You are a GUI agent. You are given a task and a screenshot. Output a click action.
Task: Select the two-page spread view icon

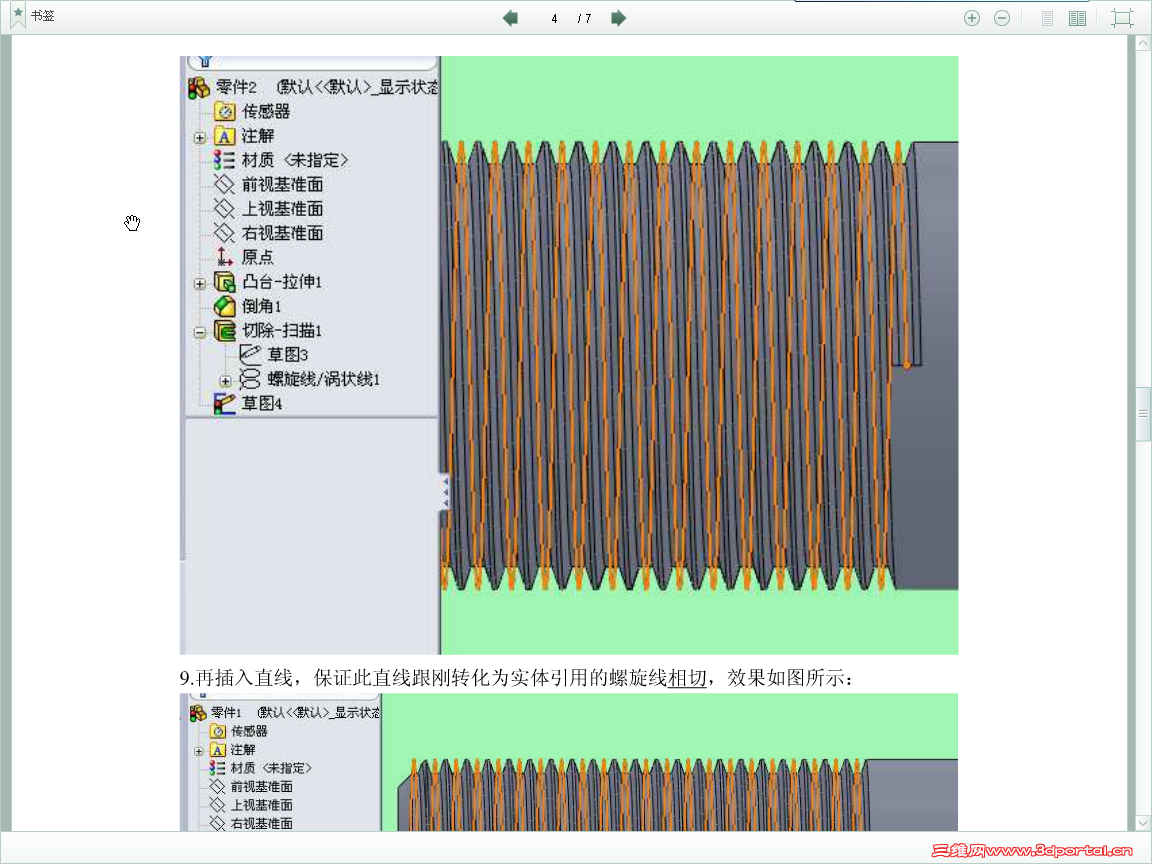point(1076,17)
